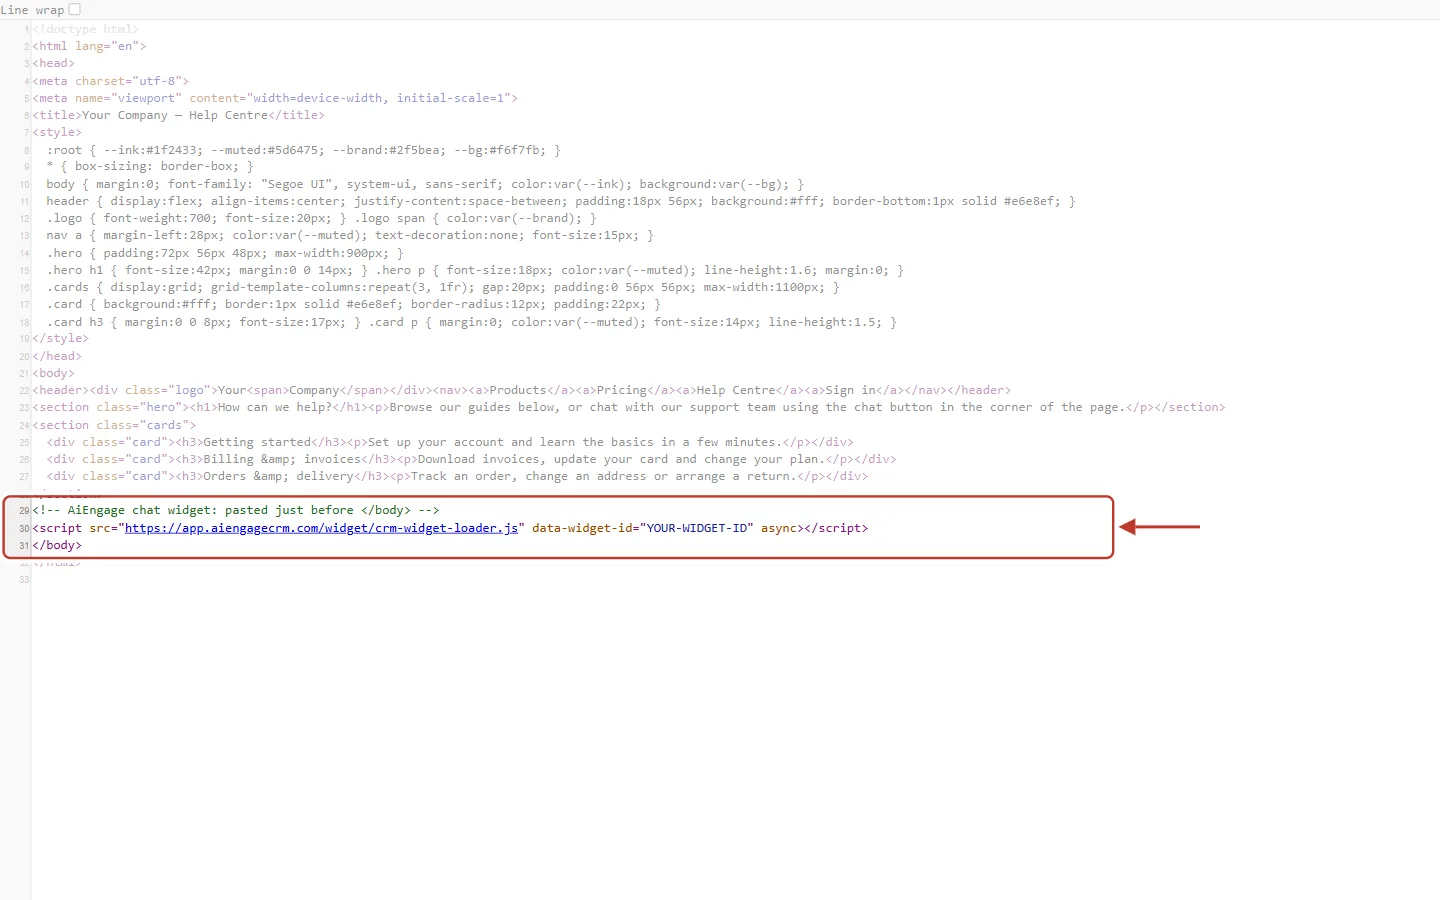Click the "Getting started" card markup line
The image size is (1440, 900).
450,442
